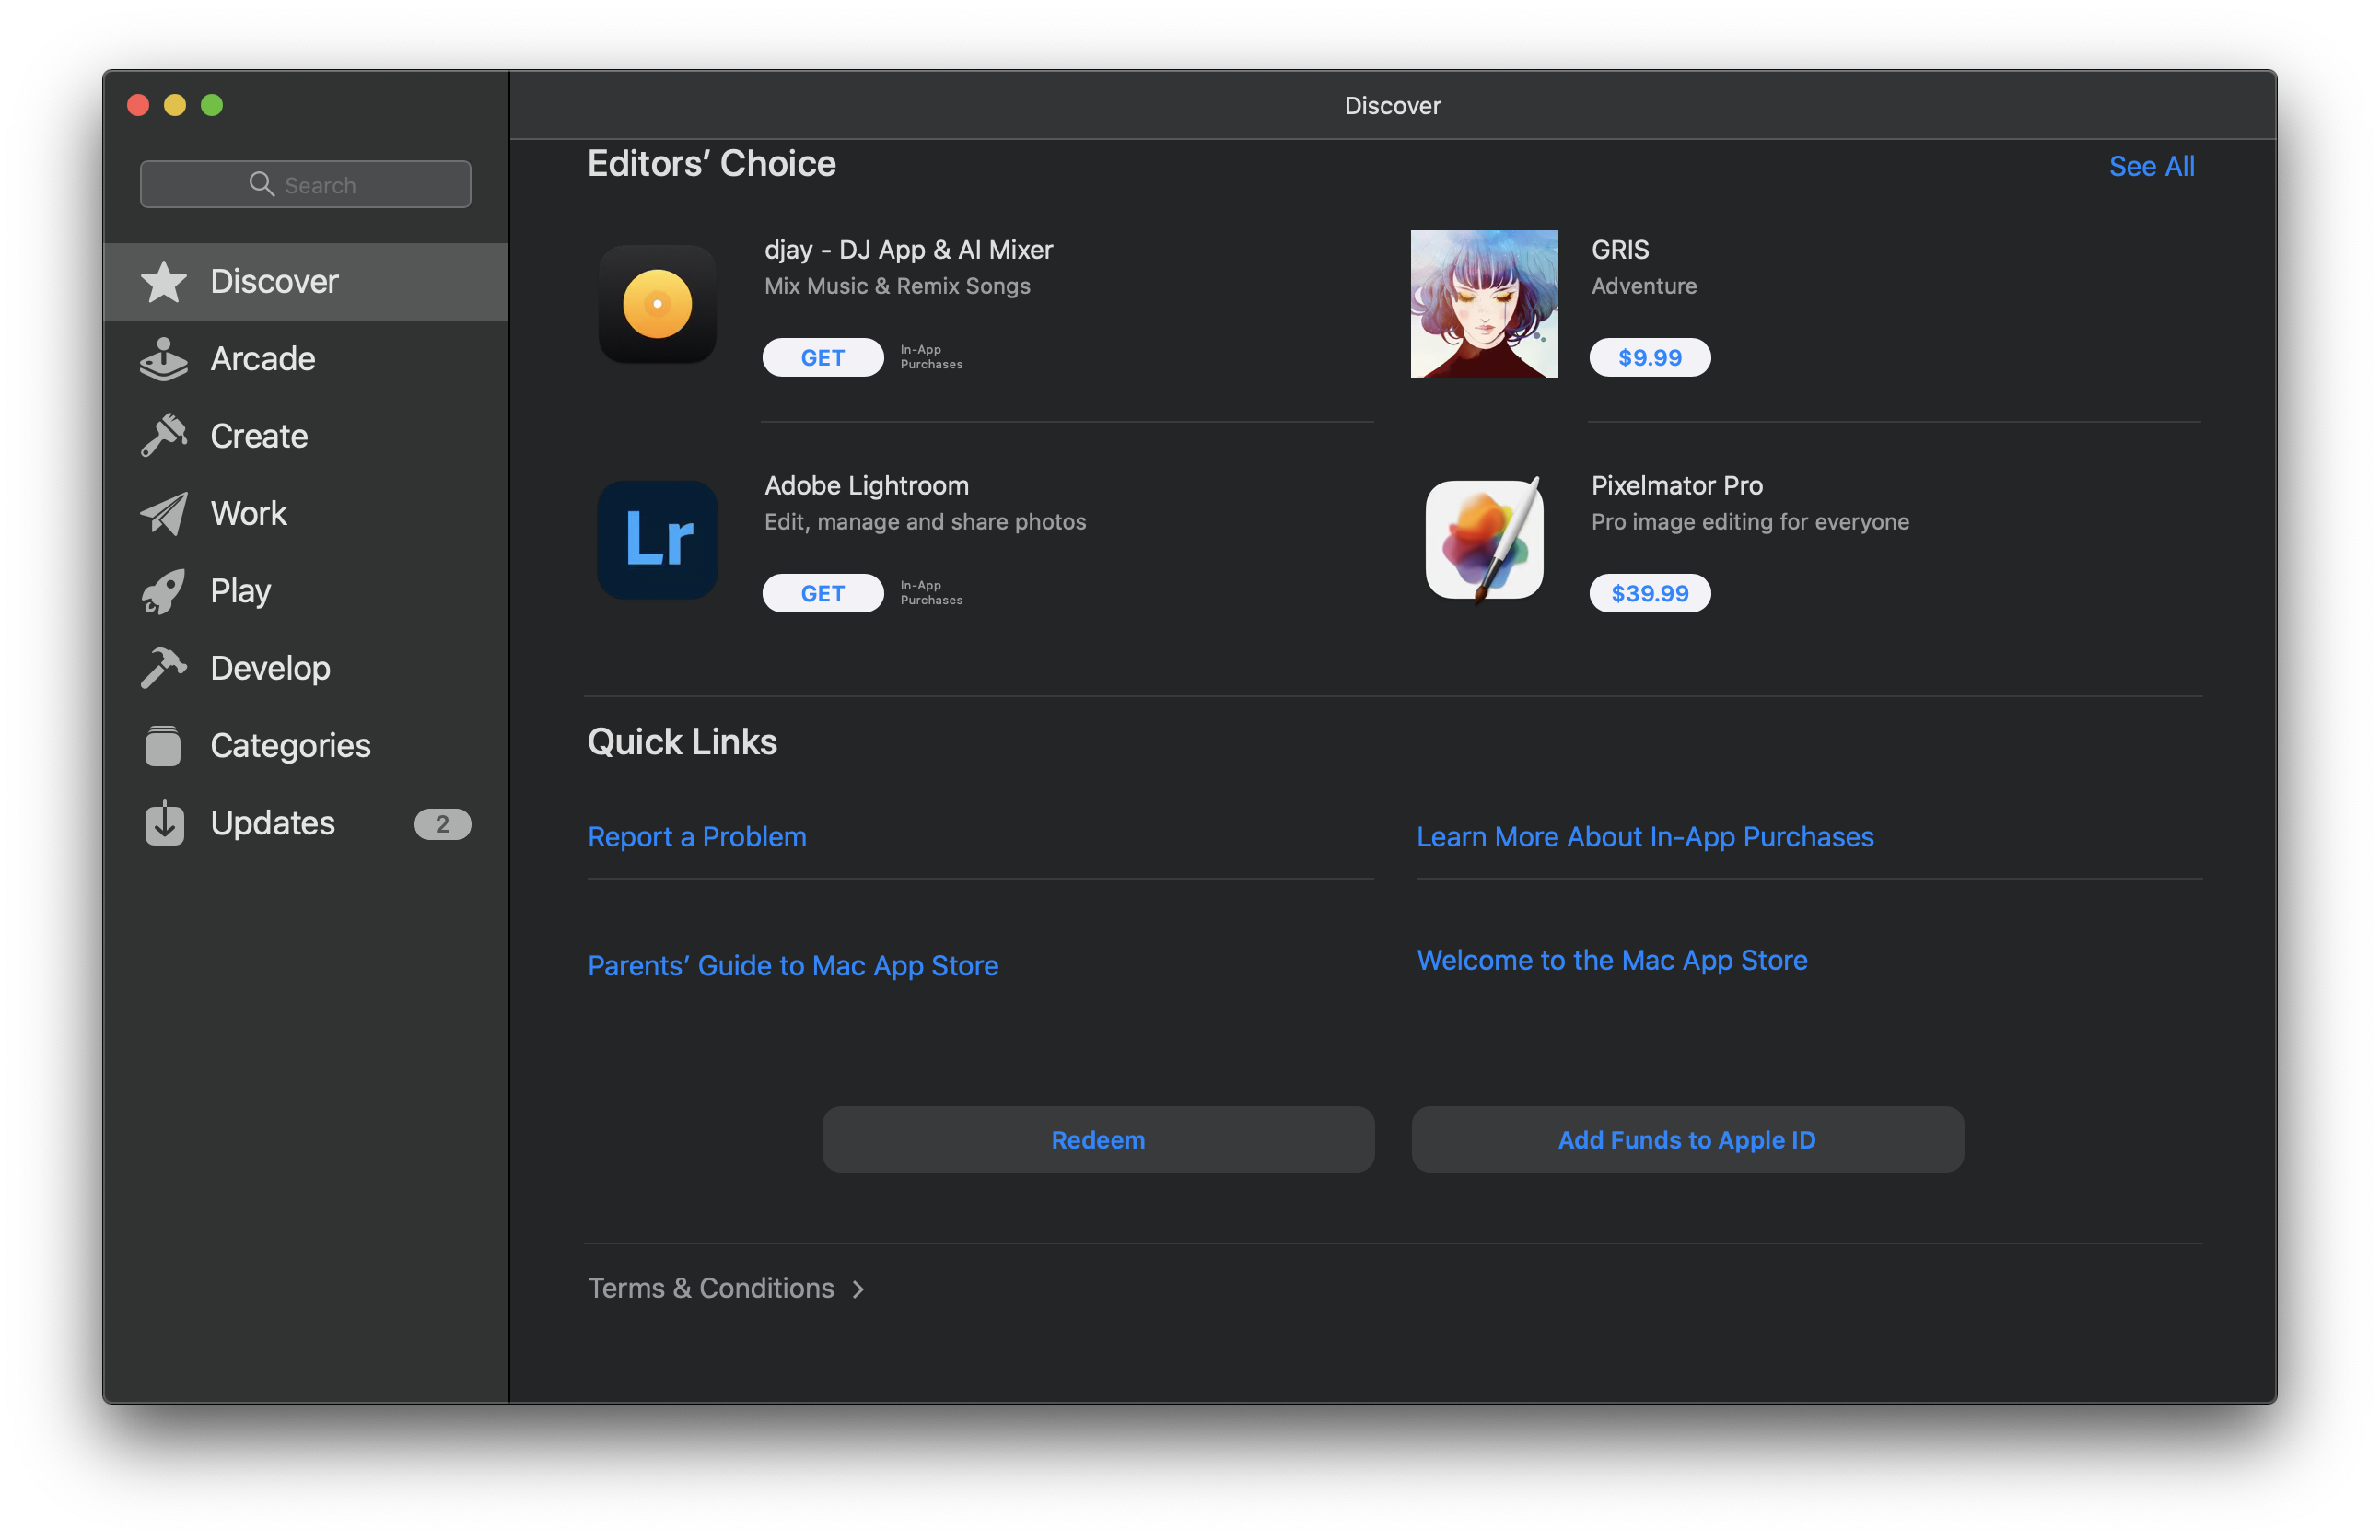2380x1540 pixels.
Task: Click the Discover star icon in sidebar
Action: tap(164, 282)
